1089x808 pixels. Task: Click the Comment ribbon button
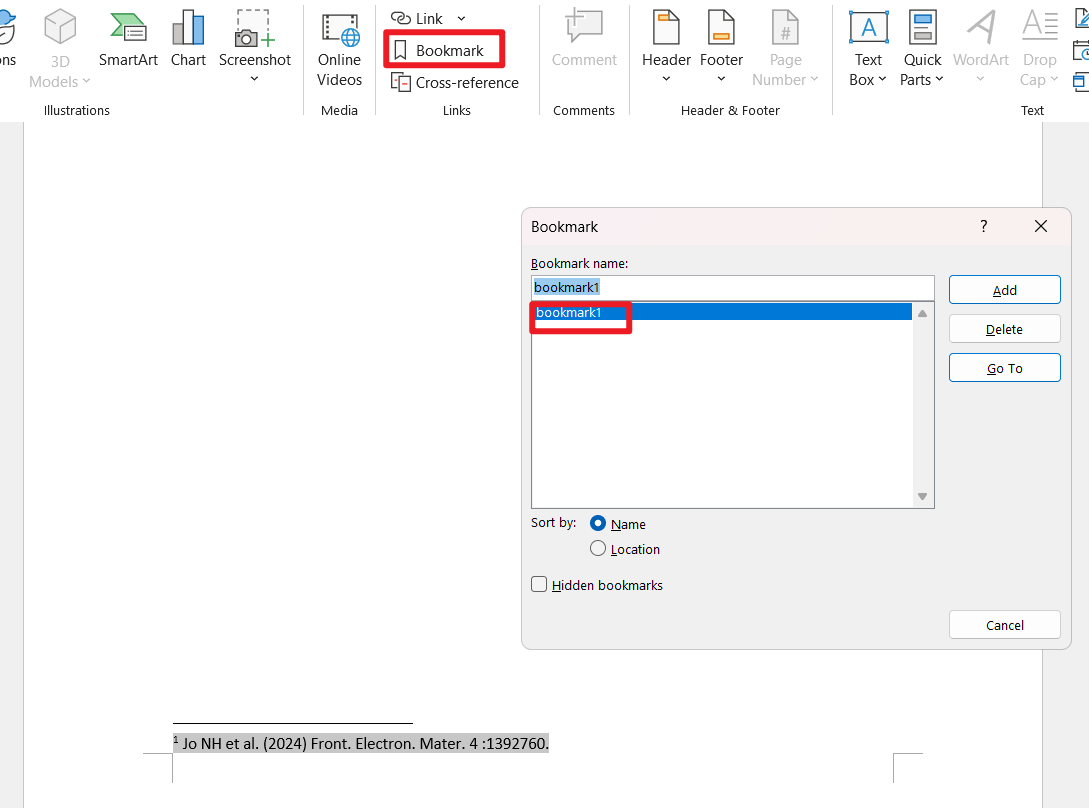tap(584, 39)
